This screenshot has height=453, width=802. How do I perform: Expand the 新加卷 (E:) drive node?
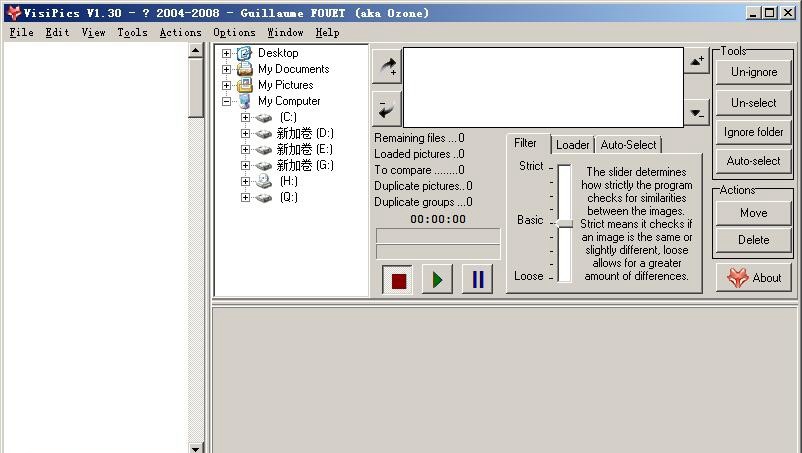(x=246, y=149)
